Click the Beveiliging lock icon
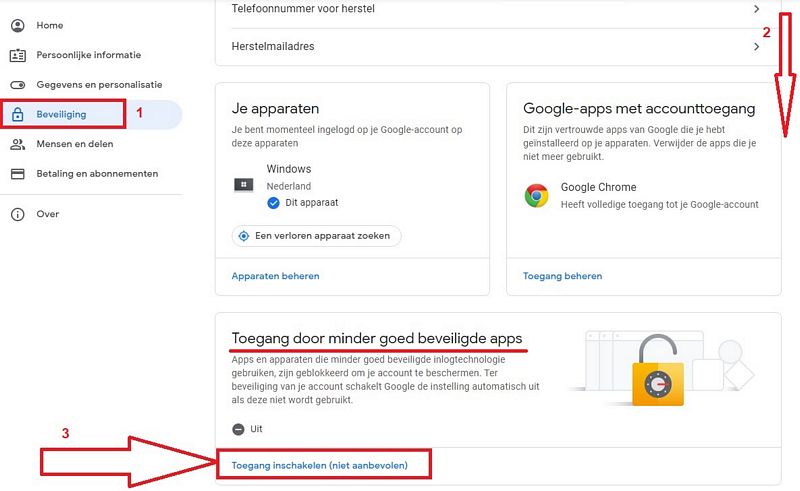Image resolution: width=800 pixels, height=491 pixels. 18,114
